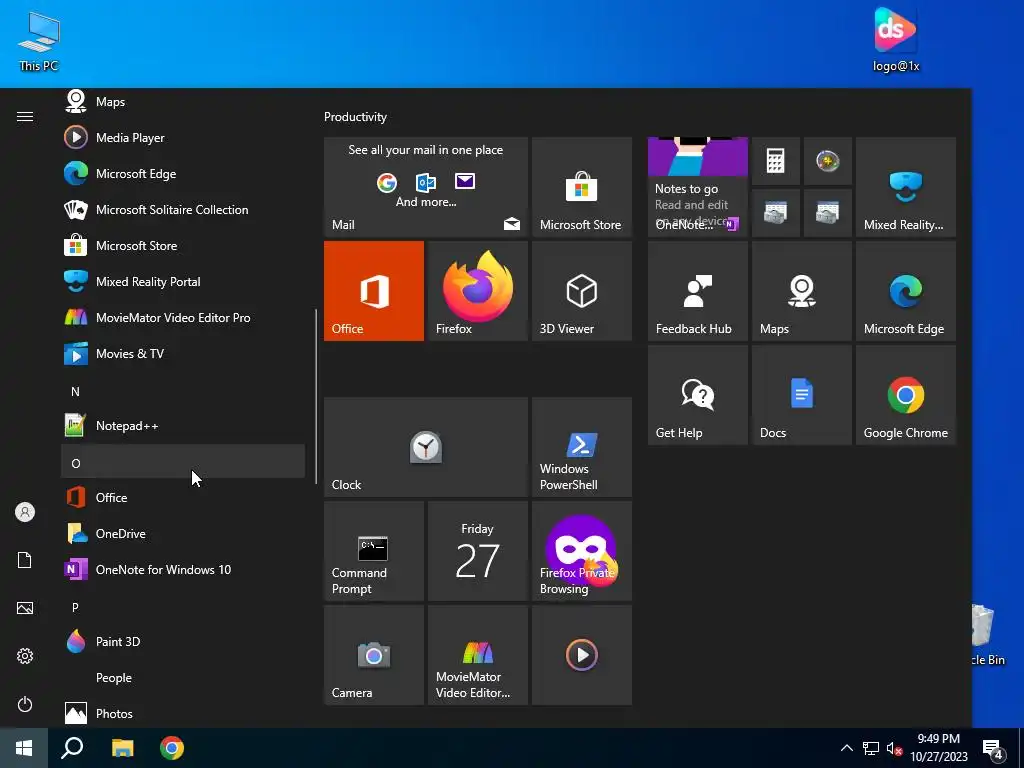The image size is (1024, 768).
Task: Launch the Google Chrome tile
Action: pyautogui.click(x=906, y=395)
